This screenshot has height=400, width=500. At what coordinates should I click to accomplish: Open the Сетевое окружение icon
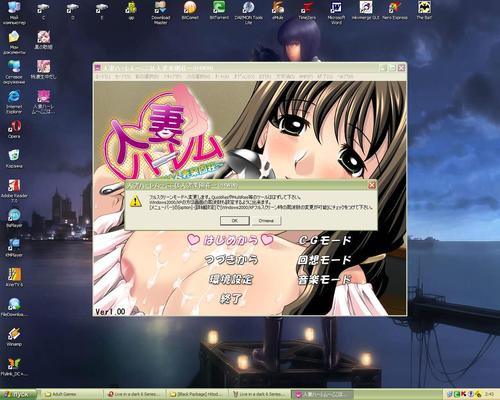click(x=14, y=72)
